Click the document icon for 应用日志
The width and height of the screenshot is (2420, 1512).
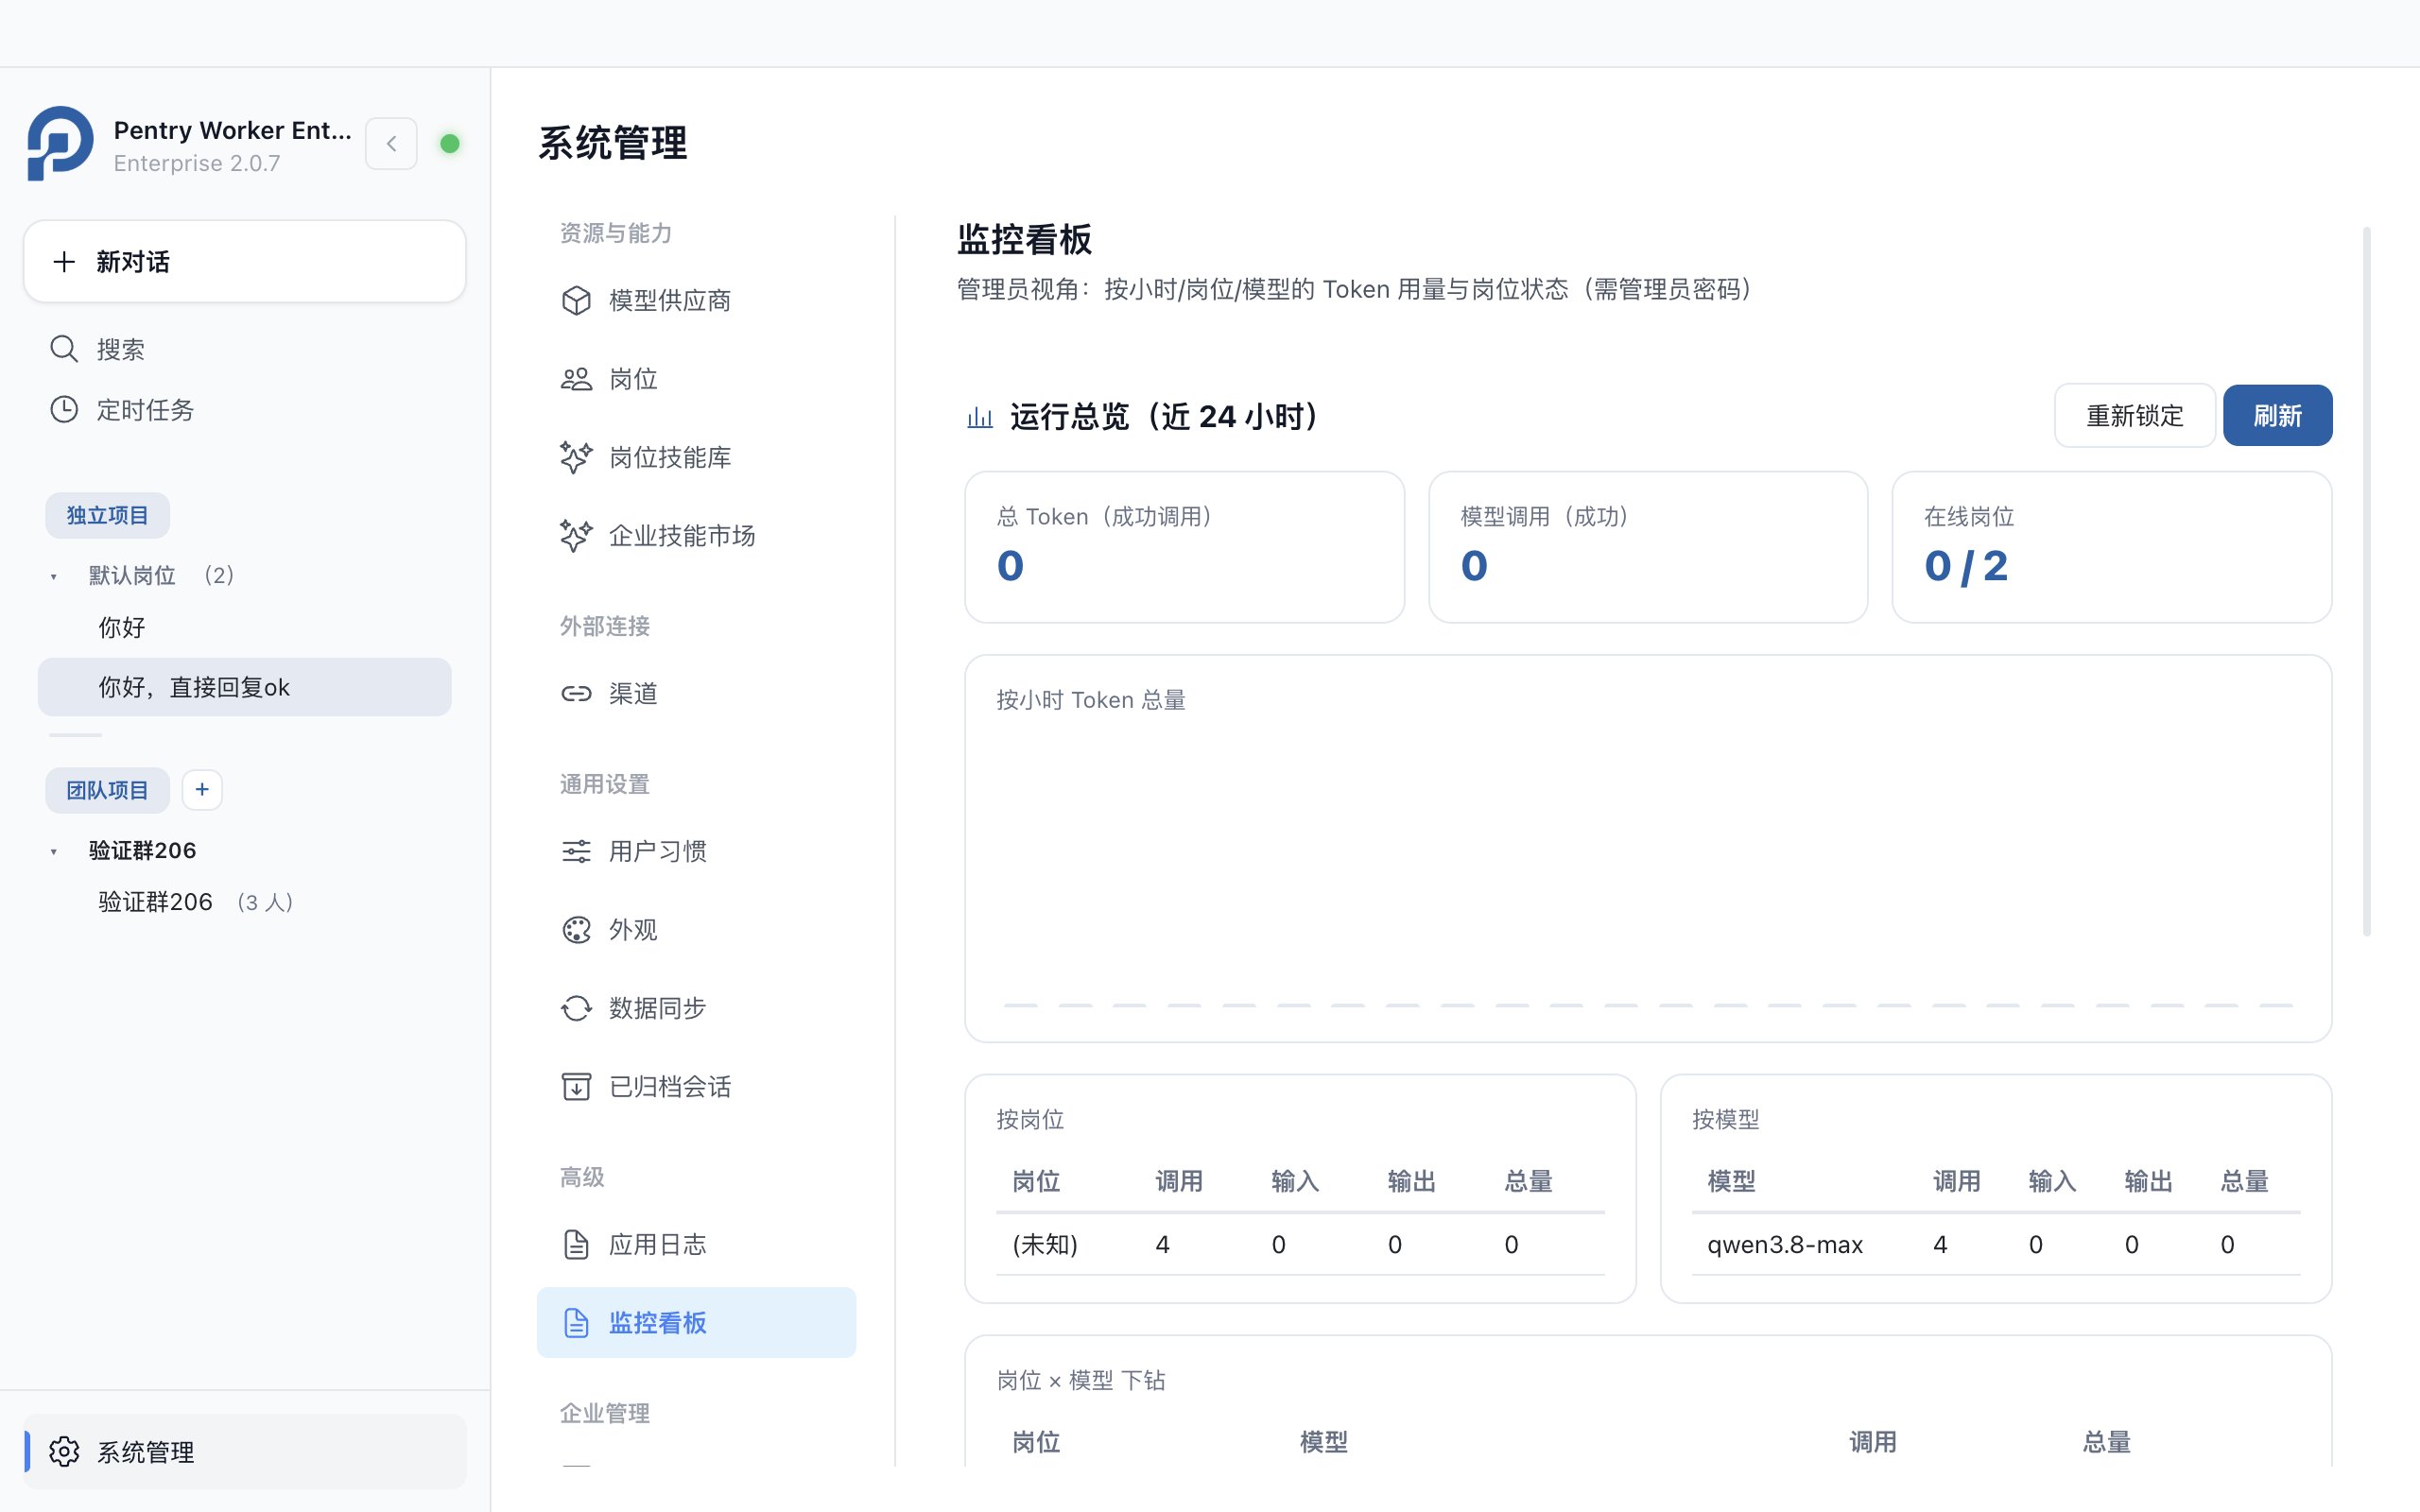576,1244
